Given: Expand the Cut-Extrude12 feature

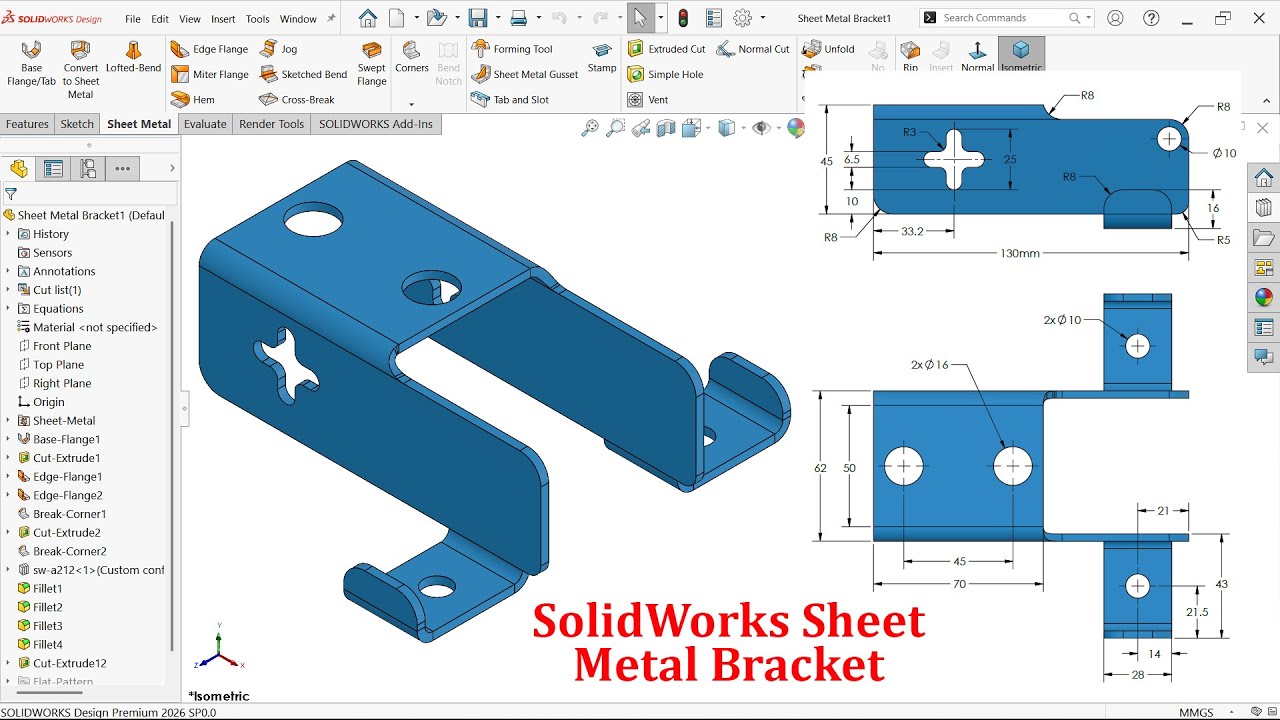Looking at the screenshot, I should tap(8, 663).
